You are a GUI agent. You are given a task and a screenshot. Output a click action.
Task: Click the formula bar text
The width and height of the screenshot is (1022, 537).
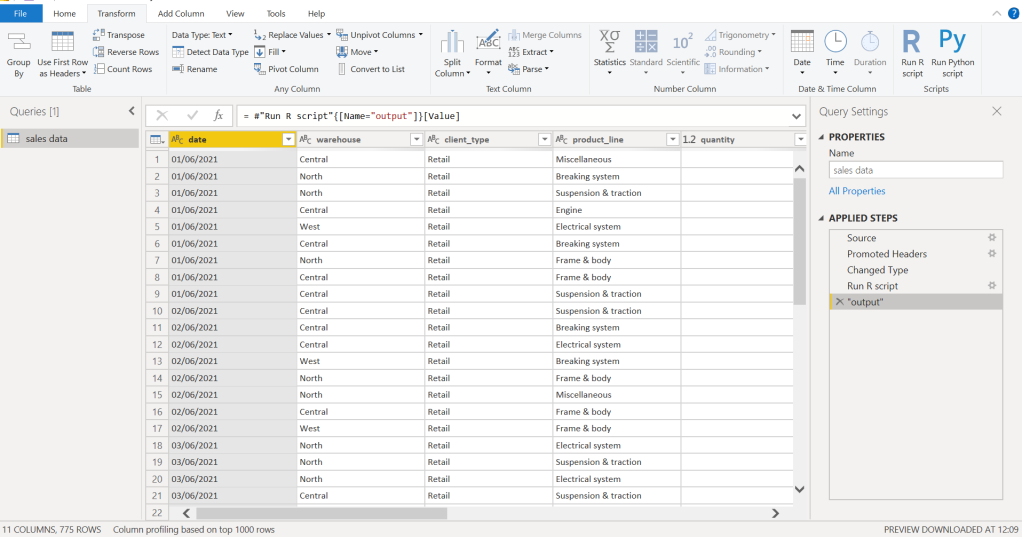click(351, 116)
